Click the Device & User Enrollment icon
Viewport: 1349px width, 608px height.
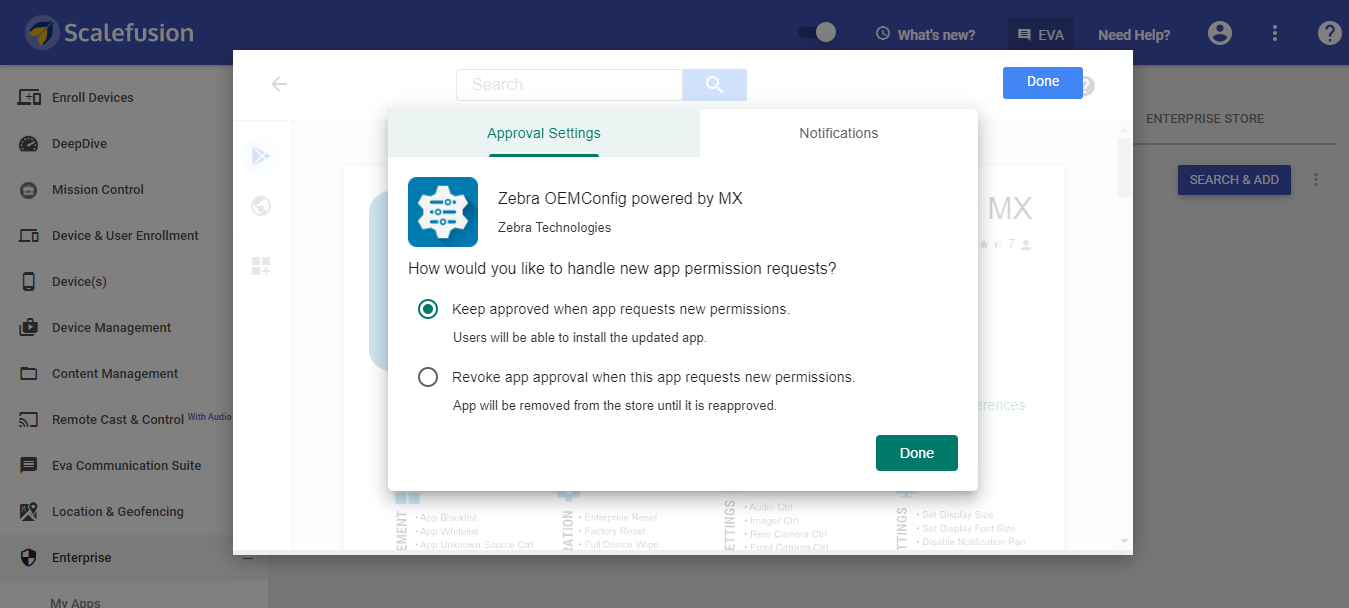tap(30, 236)
